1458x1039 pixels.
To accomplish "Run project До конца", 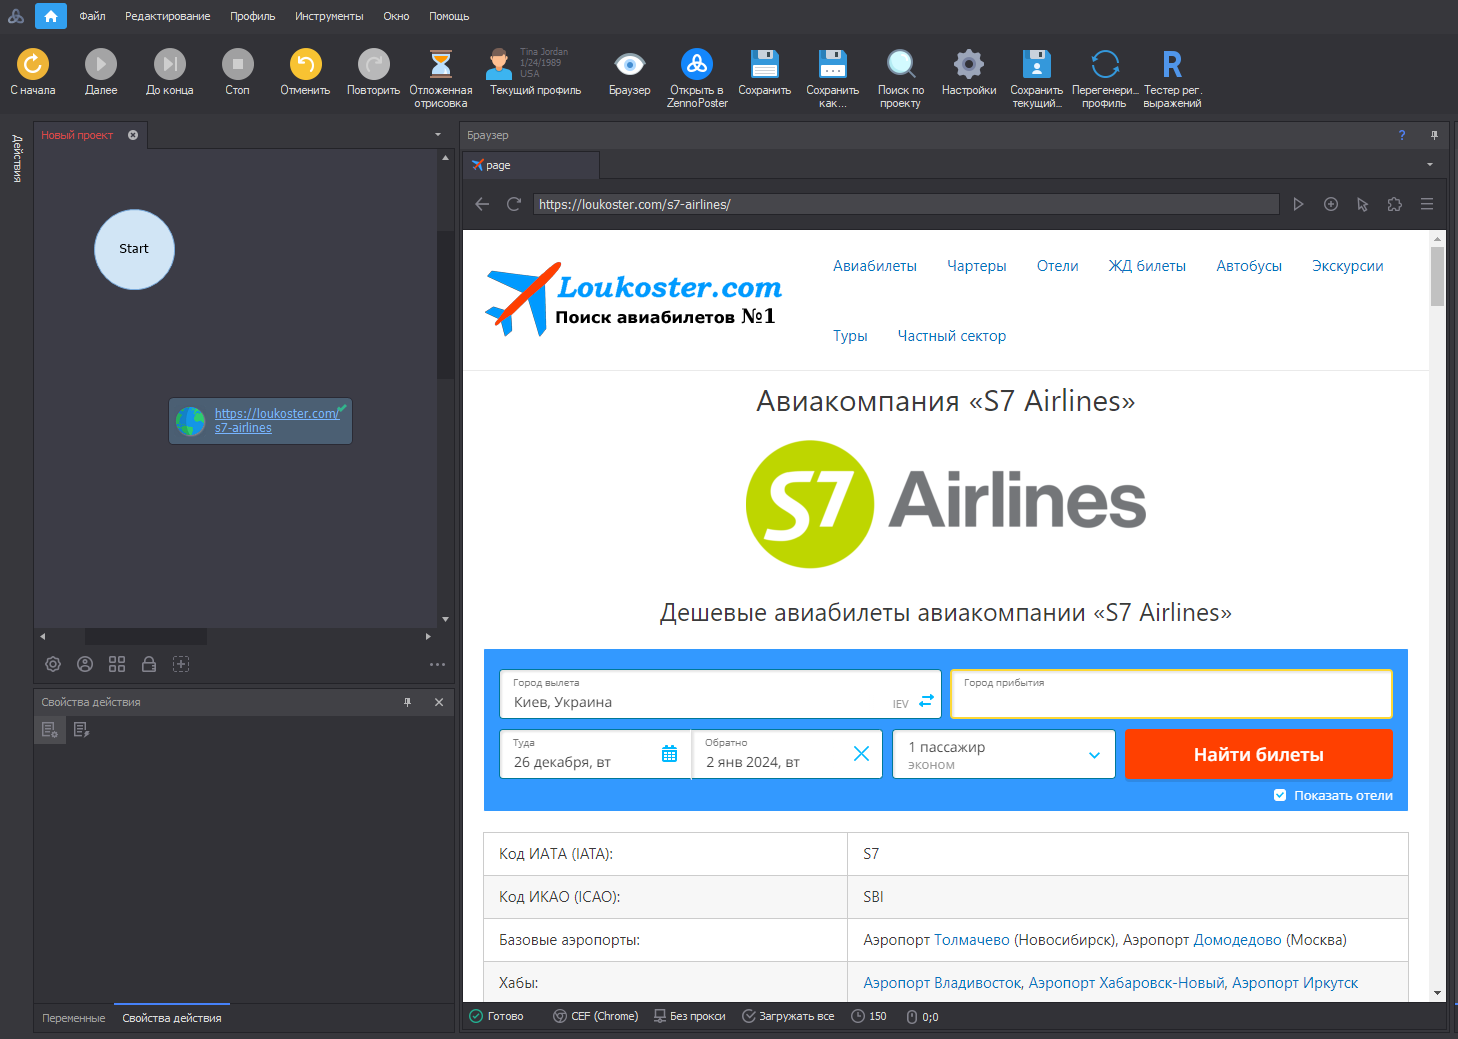I will click(x=170, y=65).
